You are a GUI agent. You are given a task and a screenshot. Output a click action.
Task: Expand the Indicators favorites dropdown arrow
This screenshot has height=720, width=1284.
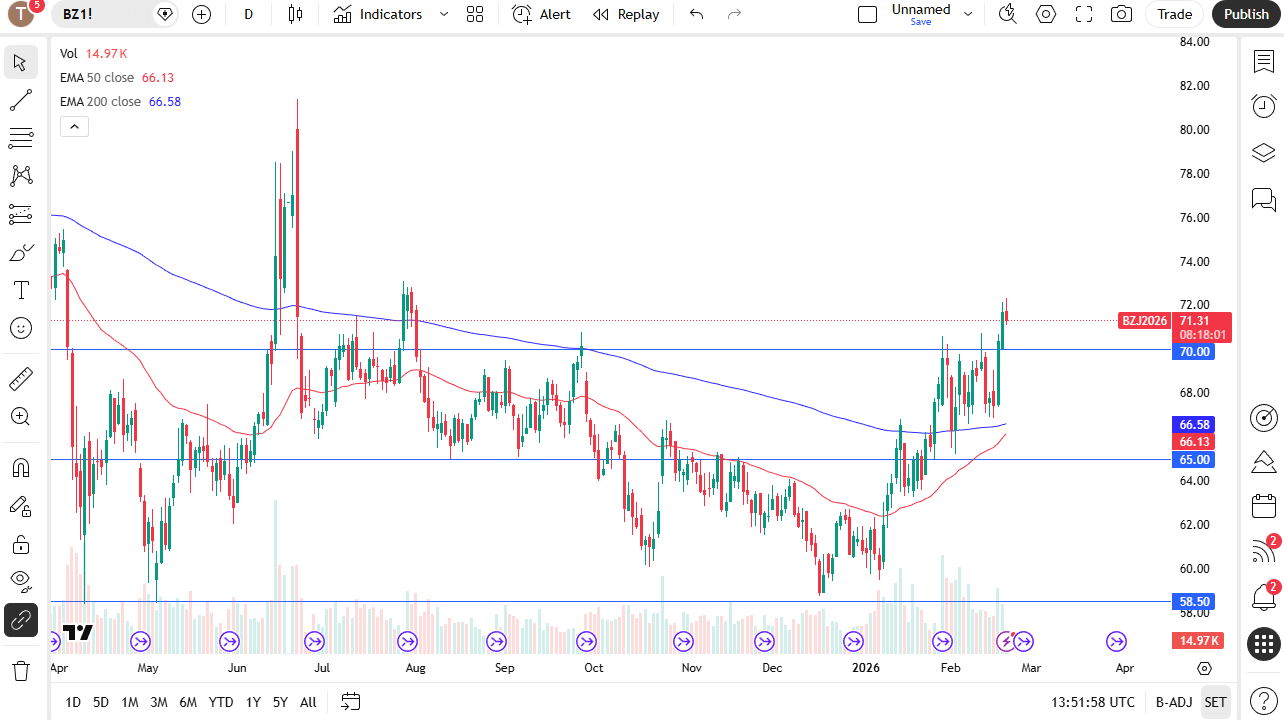pyautogui.click(x=444, y=14)
